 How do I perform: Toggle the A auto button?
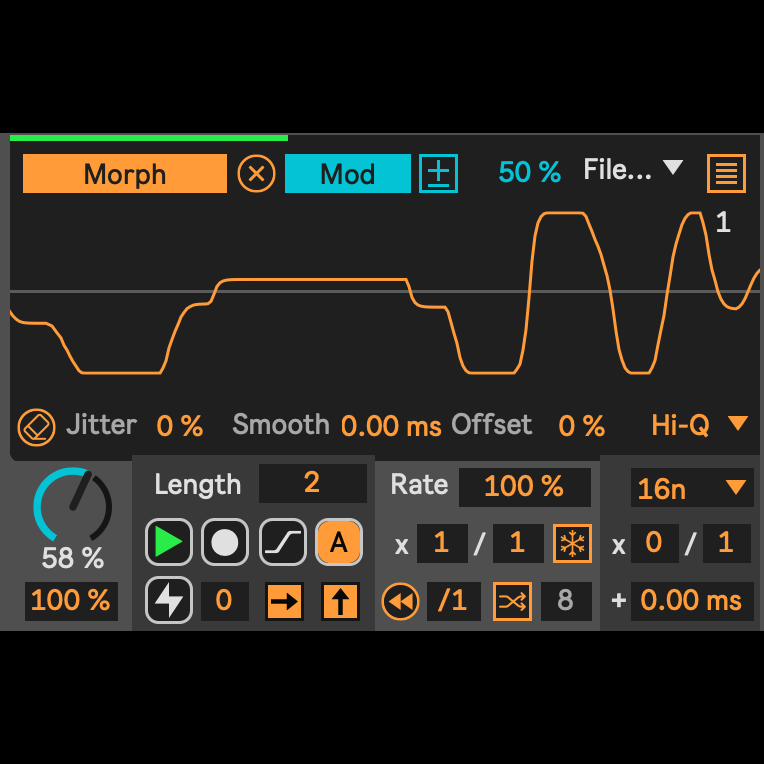click(339, 543)
